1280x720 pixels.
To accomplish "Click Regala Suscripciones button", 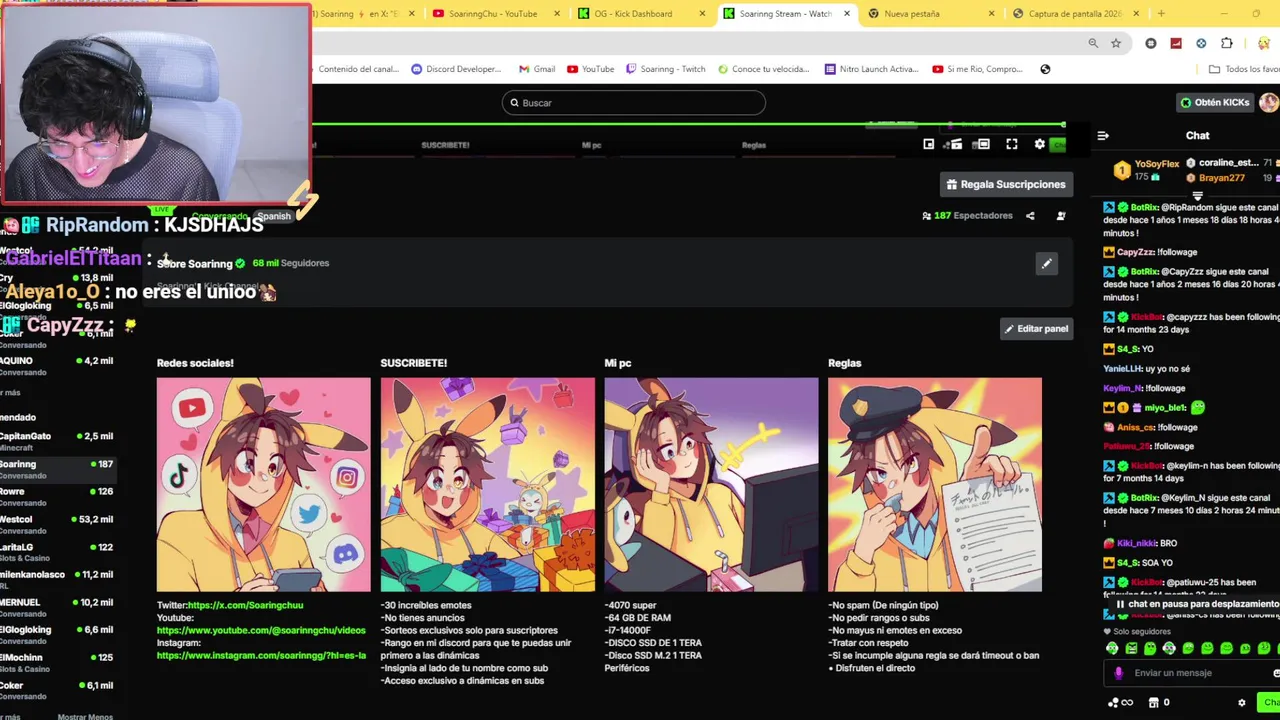I will [1005, 184].
